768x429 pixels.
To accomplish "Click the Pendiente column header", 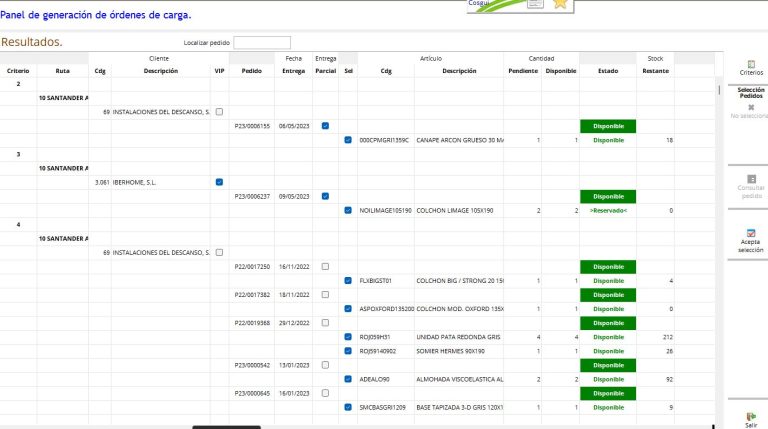I will click(523, 71).
